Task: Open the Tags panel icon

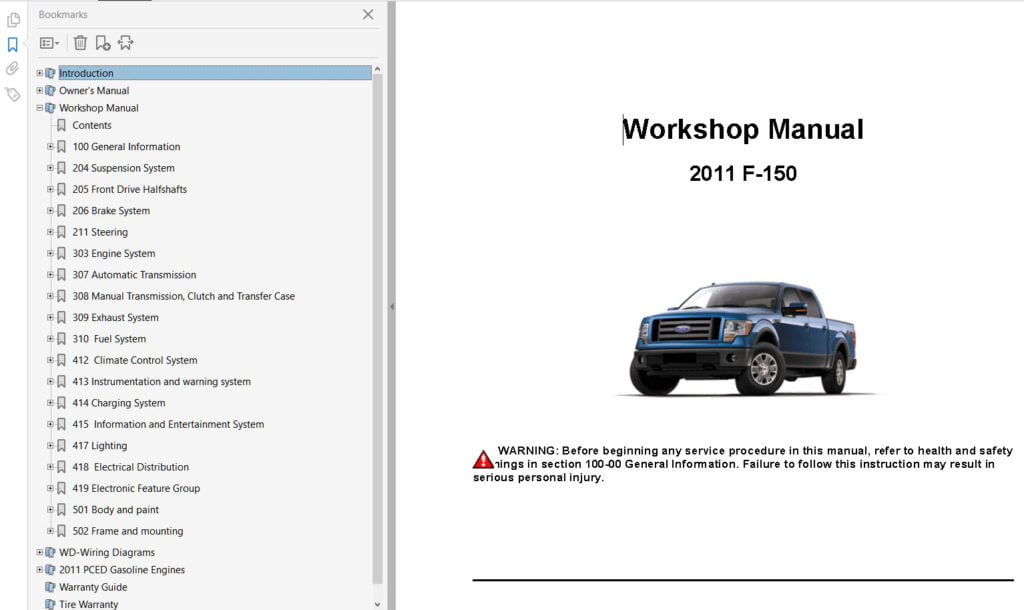Action: [13, 94]
